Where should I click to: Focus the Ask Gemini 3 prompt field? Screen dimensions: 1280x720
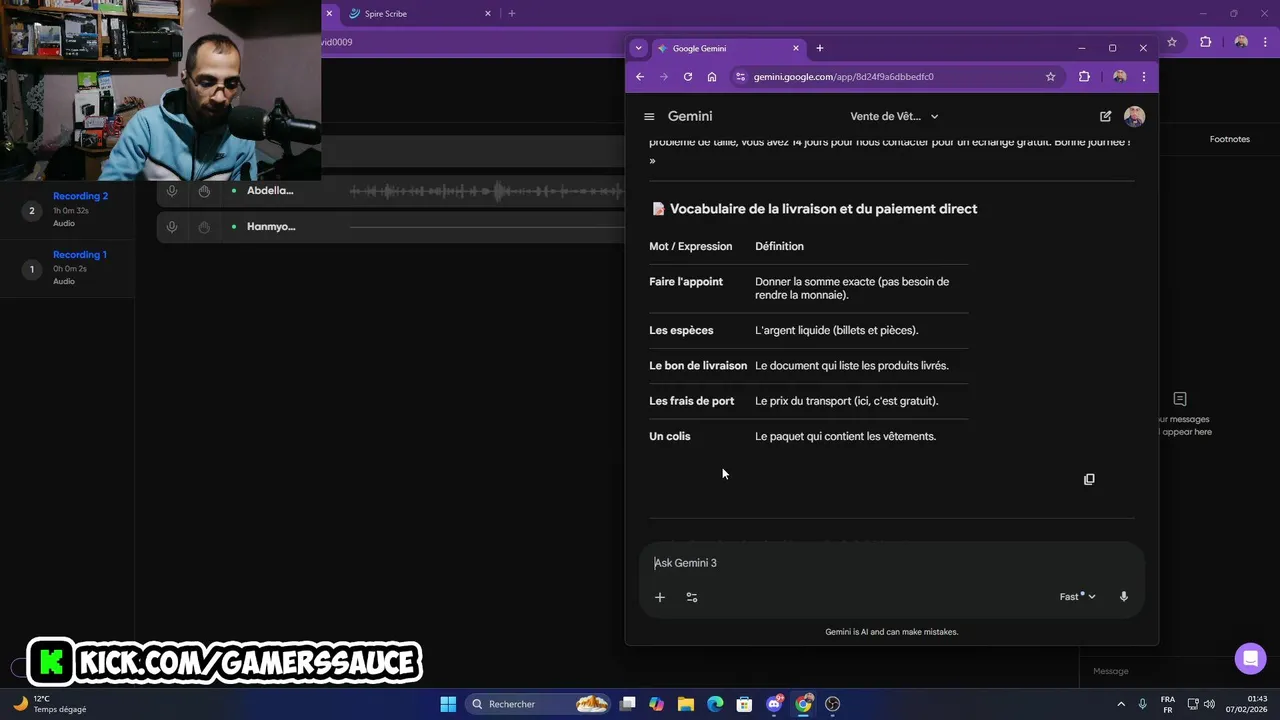[x=890, y=563]
